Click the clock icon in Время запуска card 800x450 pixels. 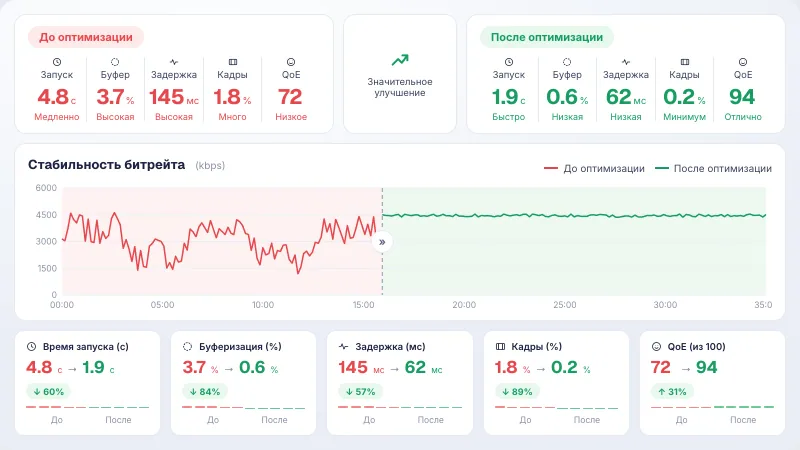click(x=32, y=346)
